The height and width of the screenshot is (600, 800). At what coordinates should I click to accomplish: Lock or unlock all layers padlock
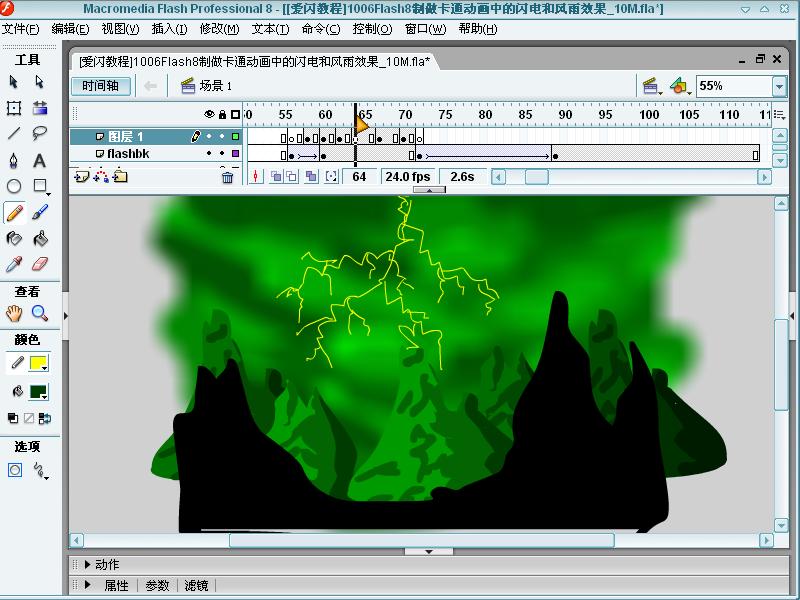click(x=222, y=114)
